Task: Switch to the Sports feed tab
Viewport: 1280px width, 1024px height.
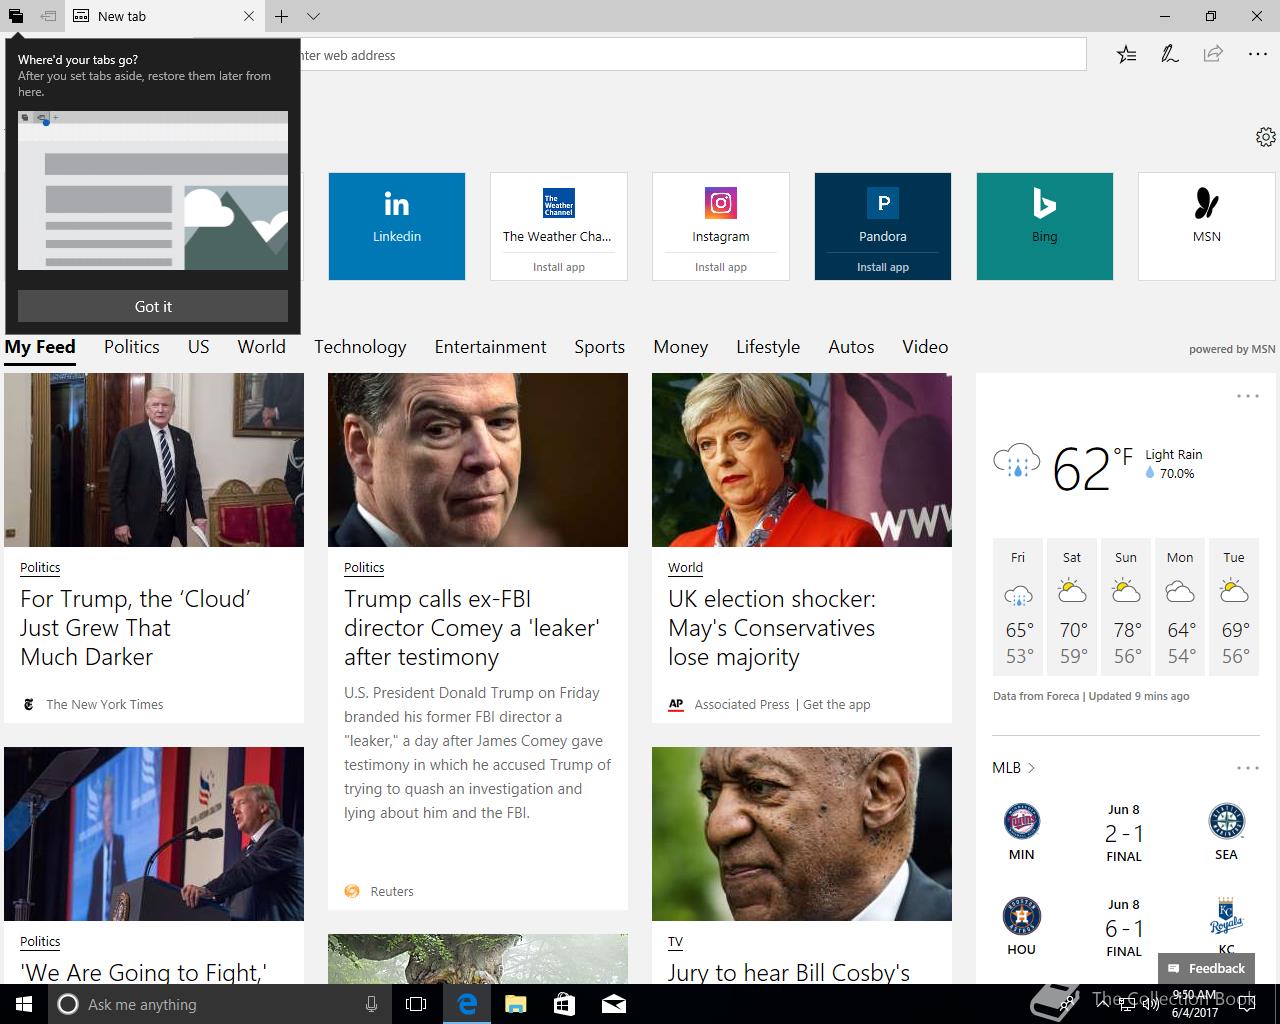Action: click(599, 347)
